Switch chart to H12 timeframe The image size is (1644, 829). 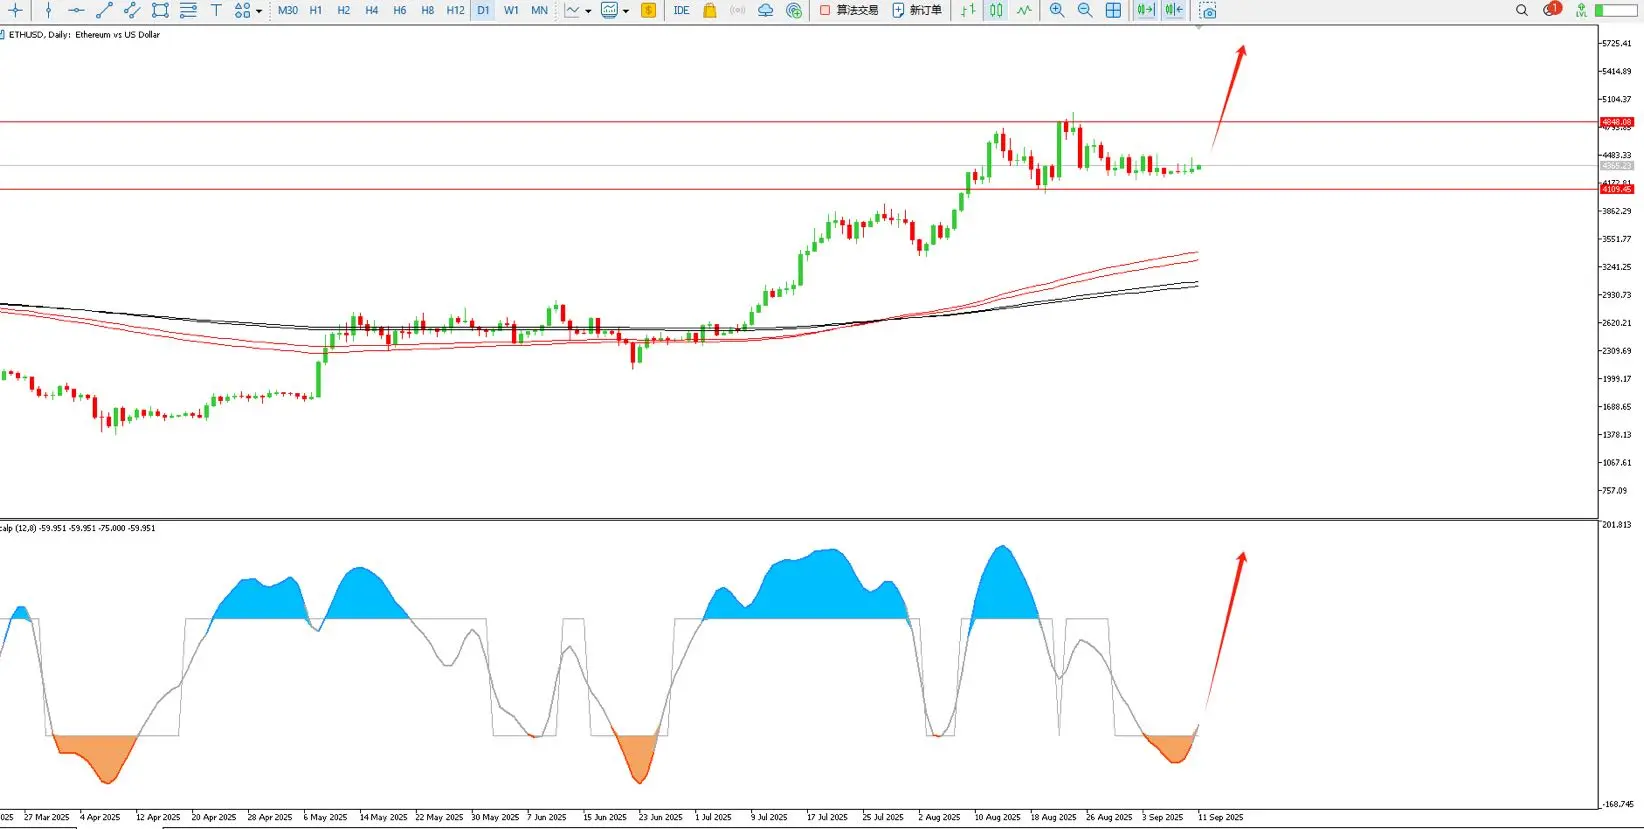(456, 10)
